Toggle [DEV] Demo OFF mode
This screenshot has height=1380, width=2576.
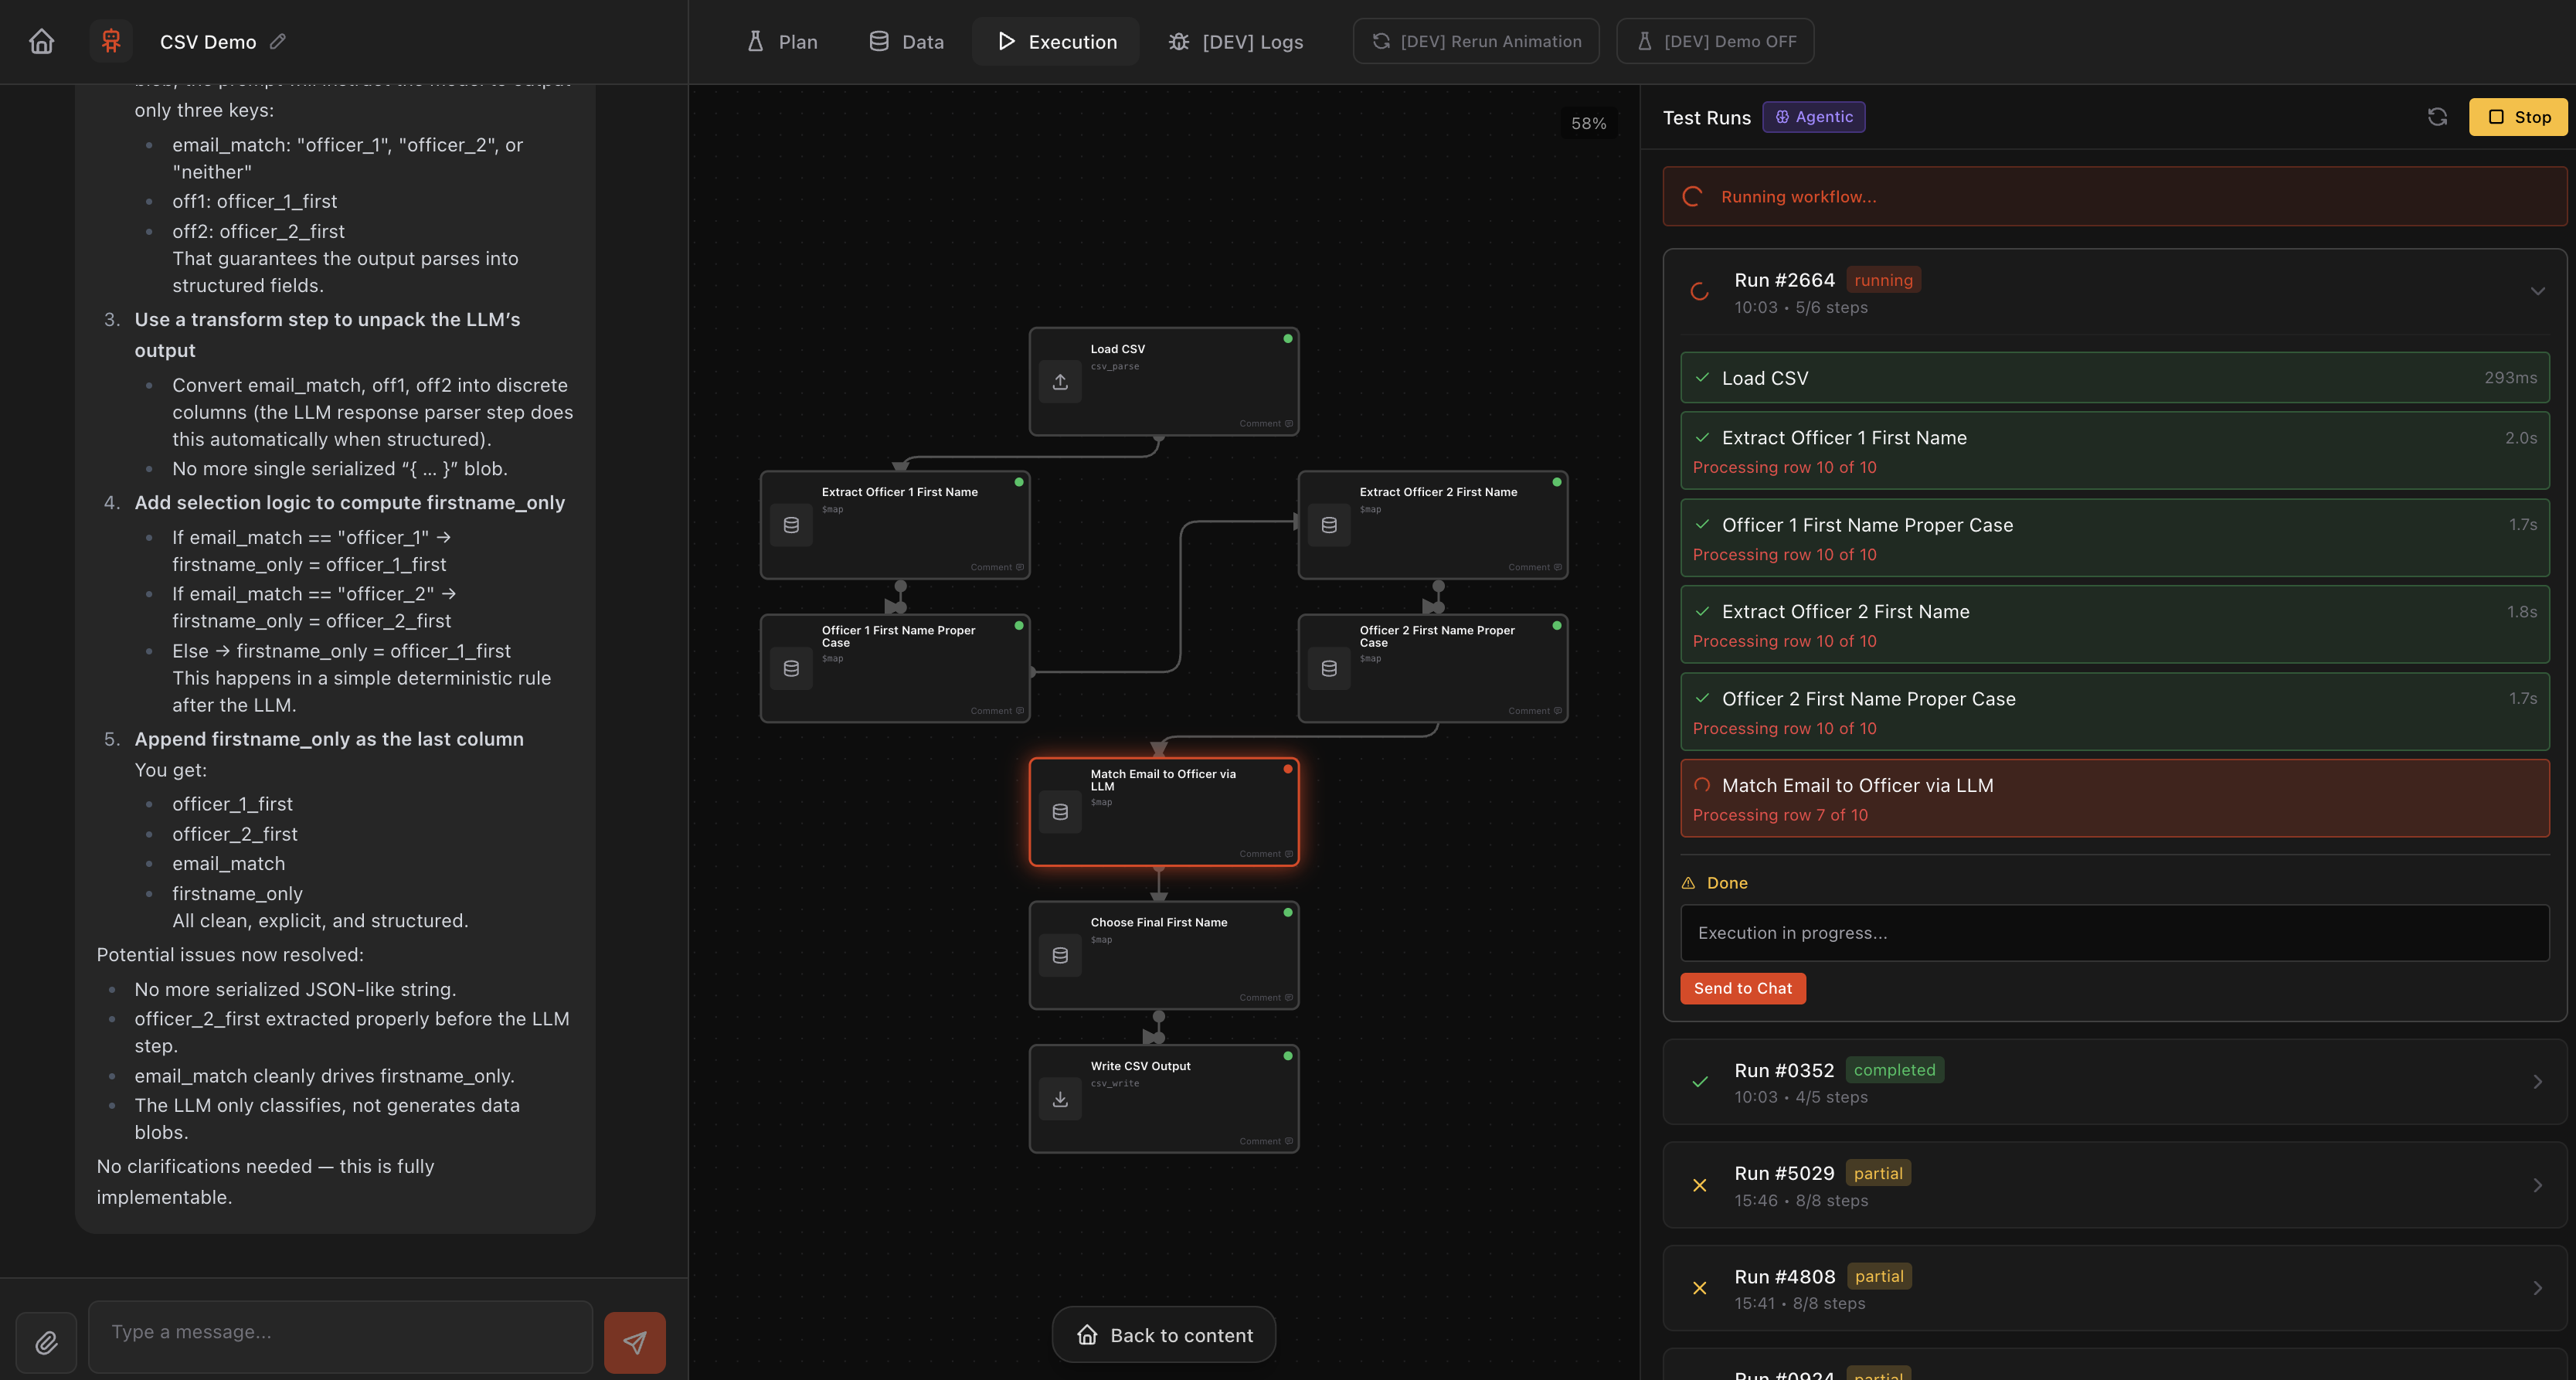[1714, 41]
